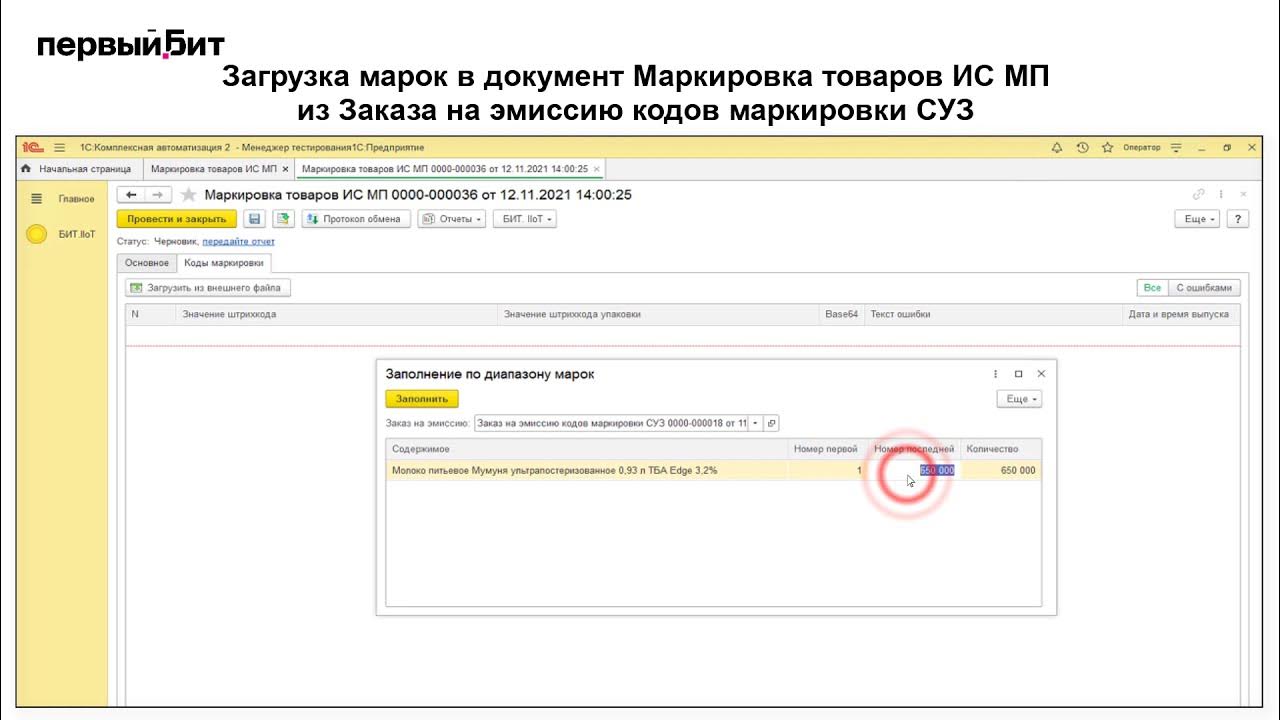Close the Заполнение по диапазону марок dialog
Image resolution: width=1280 pixels, height=720 pixels.
tap(1041, 374)
